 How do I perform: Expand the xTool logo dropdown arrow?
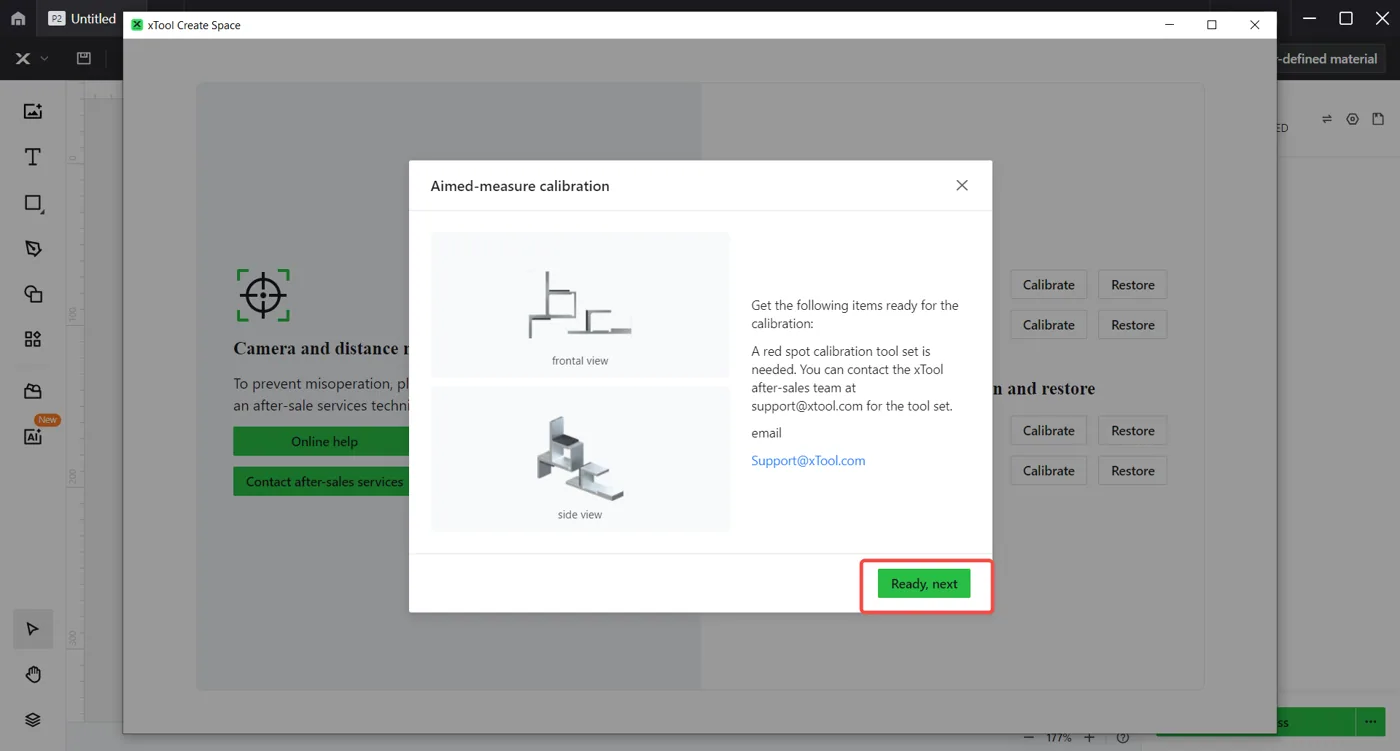click(44, 59)
